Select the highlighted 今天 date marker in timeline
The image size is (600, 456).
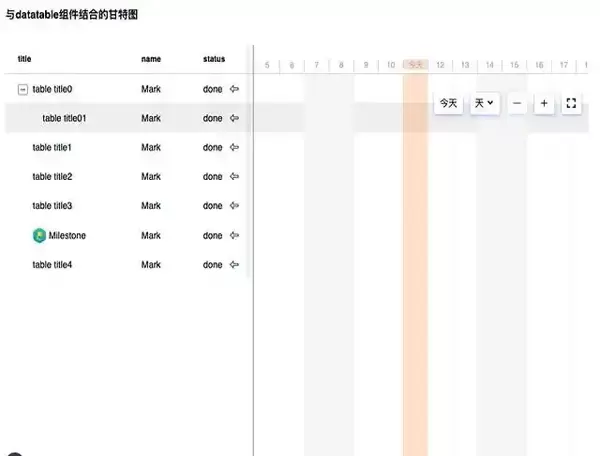(416, 65)
